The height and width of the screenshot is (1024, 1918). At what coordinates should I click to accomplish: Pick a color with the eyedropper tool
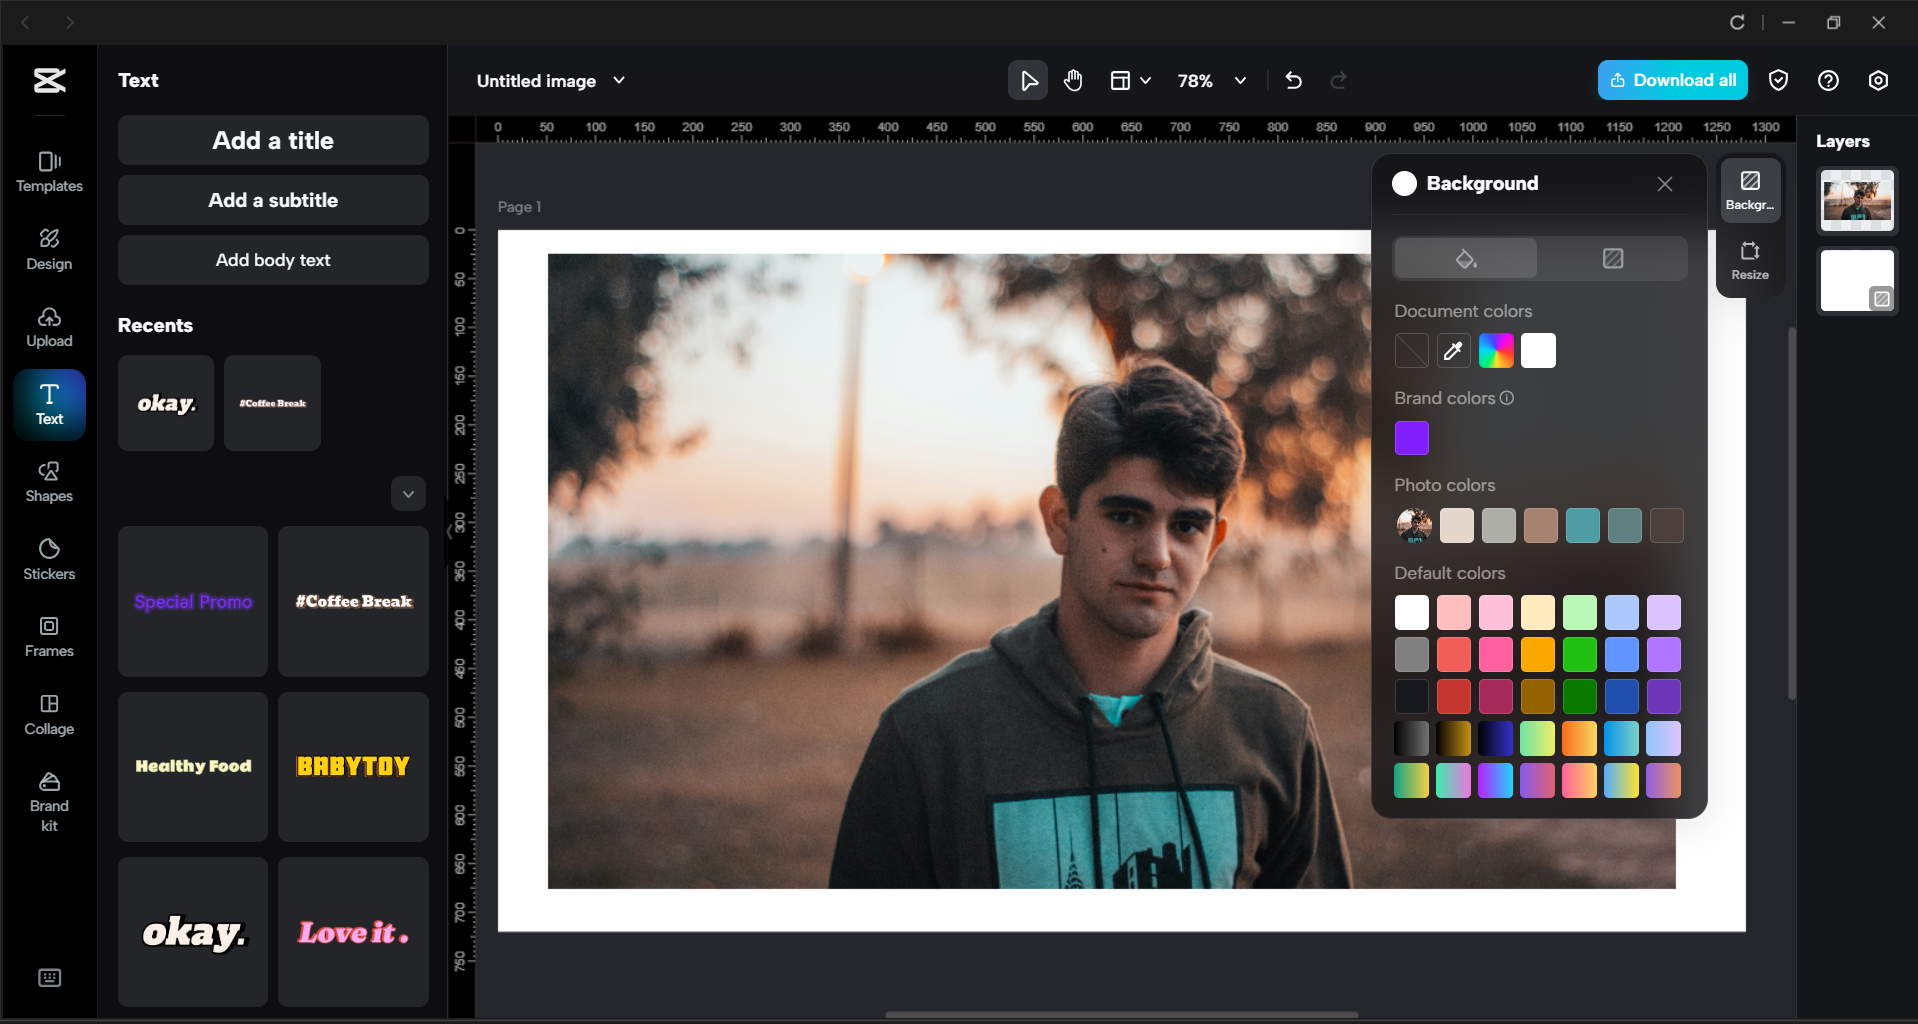tap(1453, 350)
